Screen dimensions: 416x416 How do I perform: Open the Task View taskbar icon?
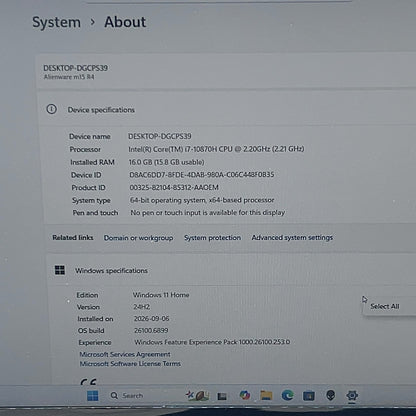click(222, 396)
